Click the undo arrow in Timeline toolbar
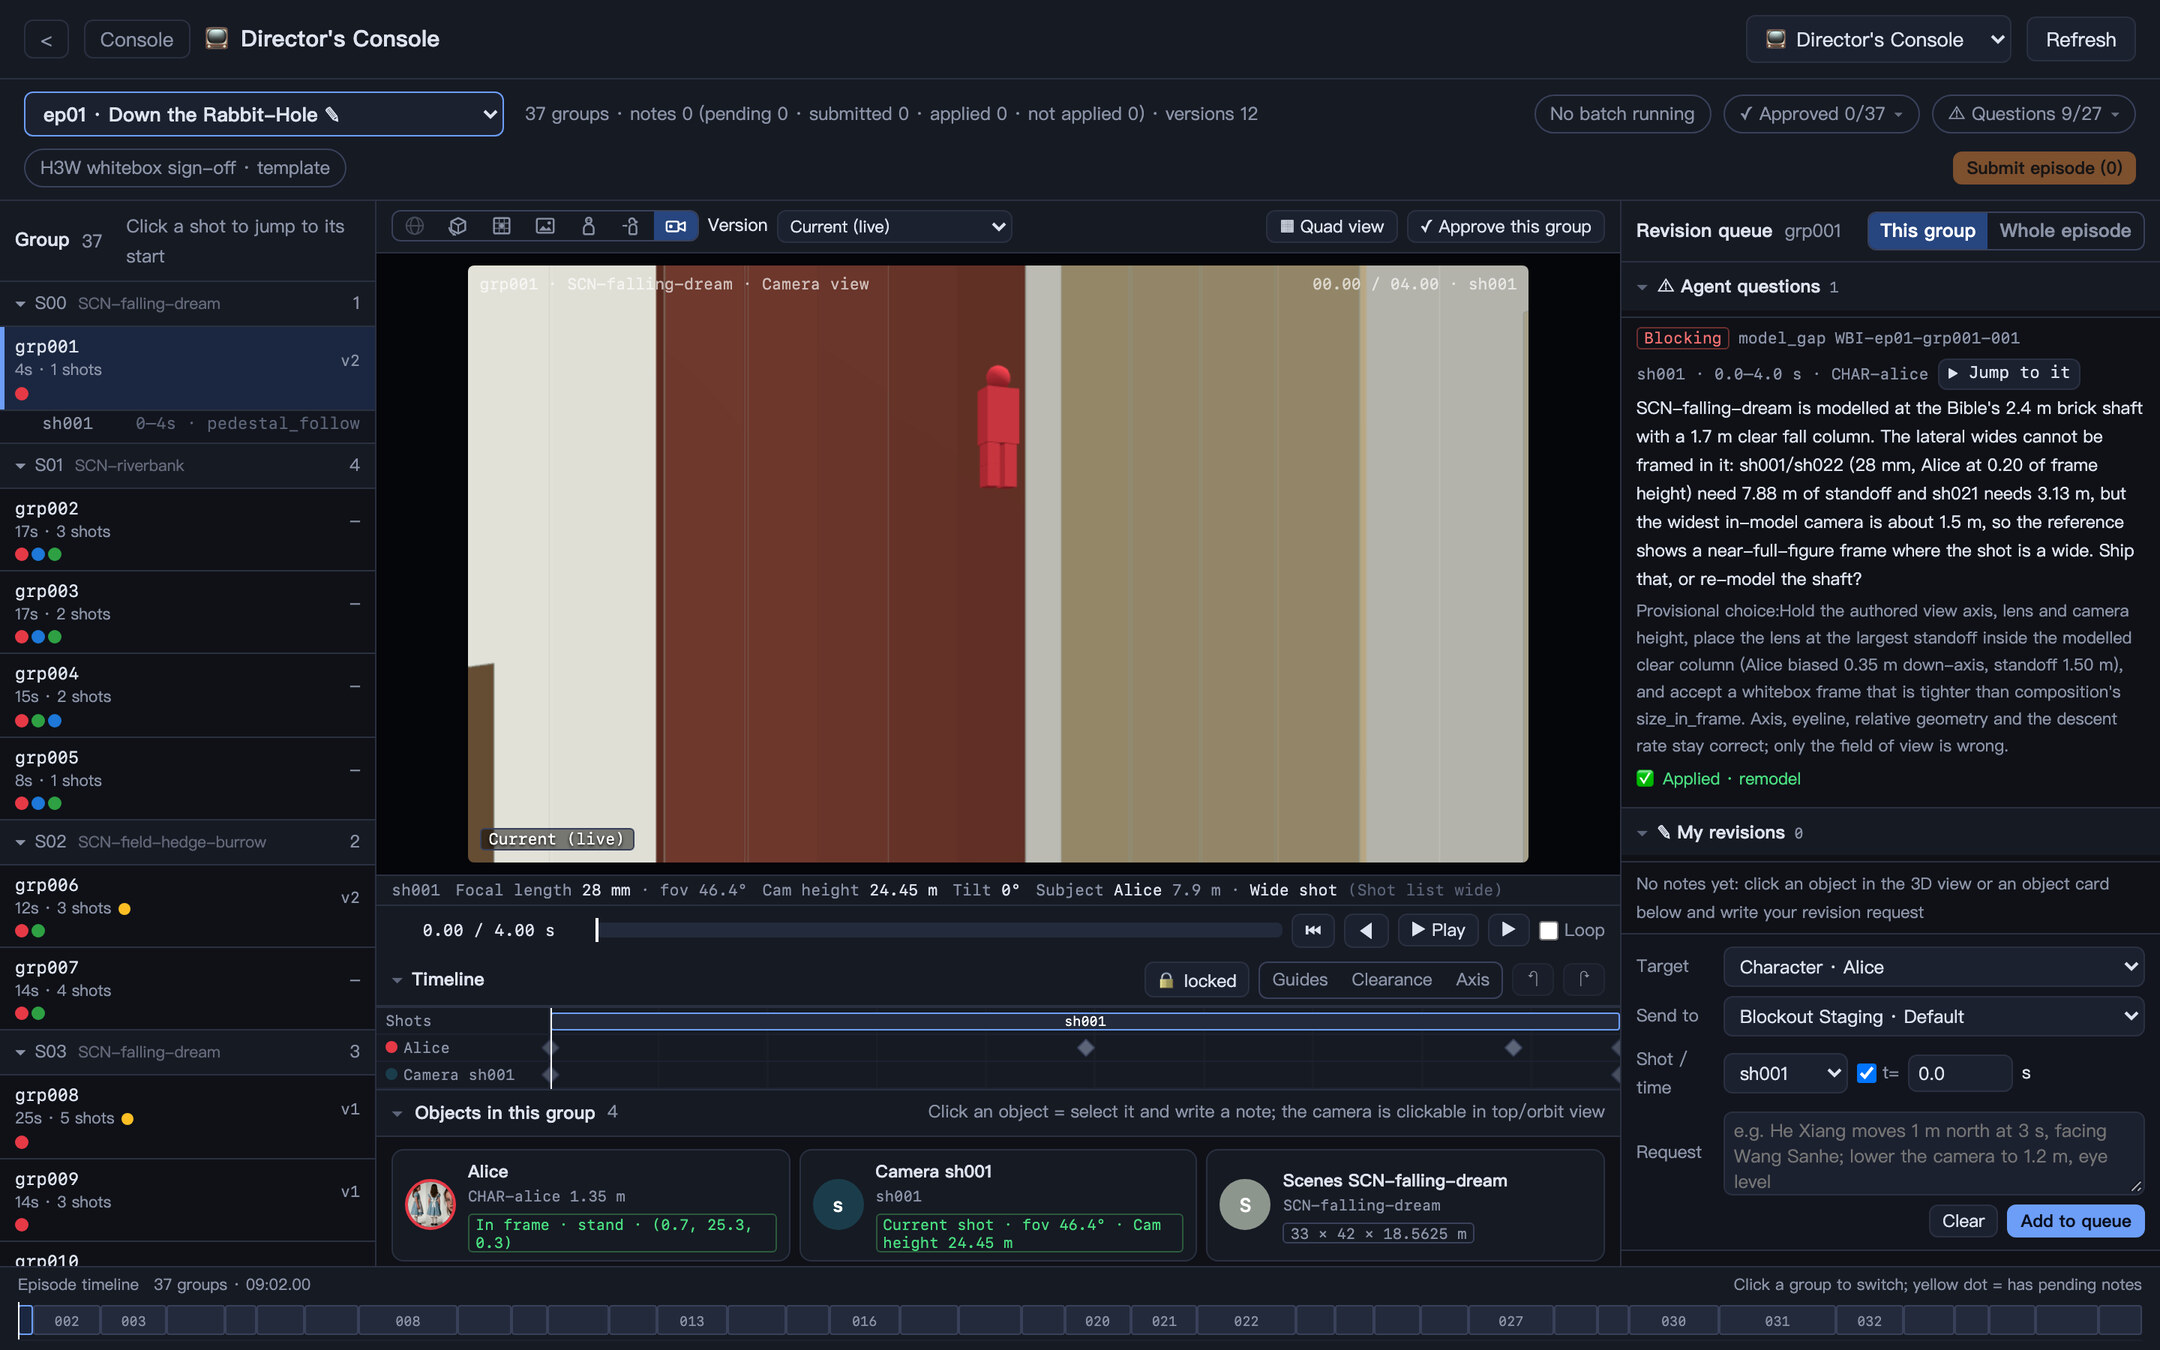Image resolution: width=2160 pixels, height=1350 pixels. point(1533,980)
